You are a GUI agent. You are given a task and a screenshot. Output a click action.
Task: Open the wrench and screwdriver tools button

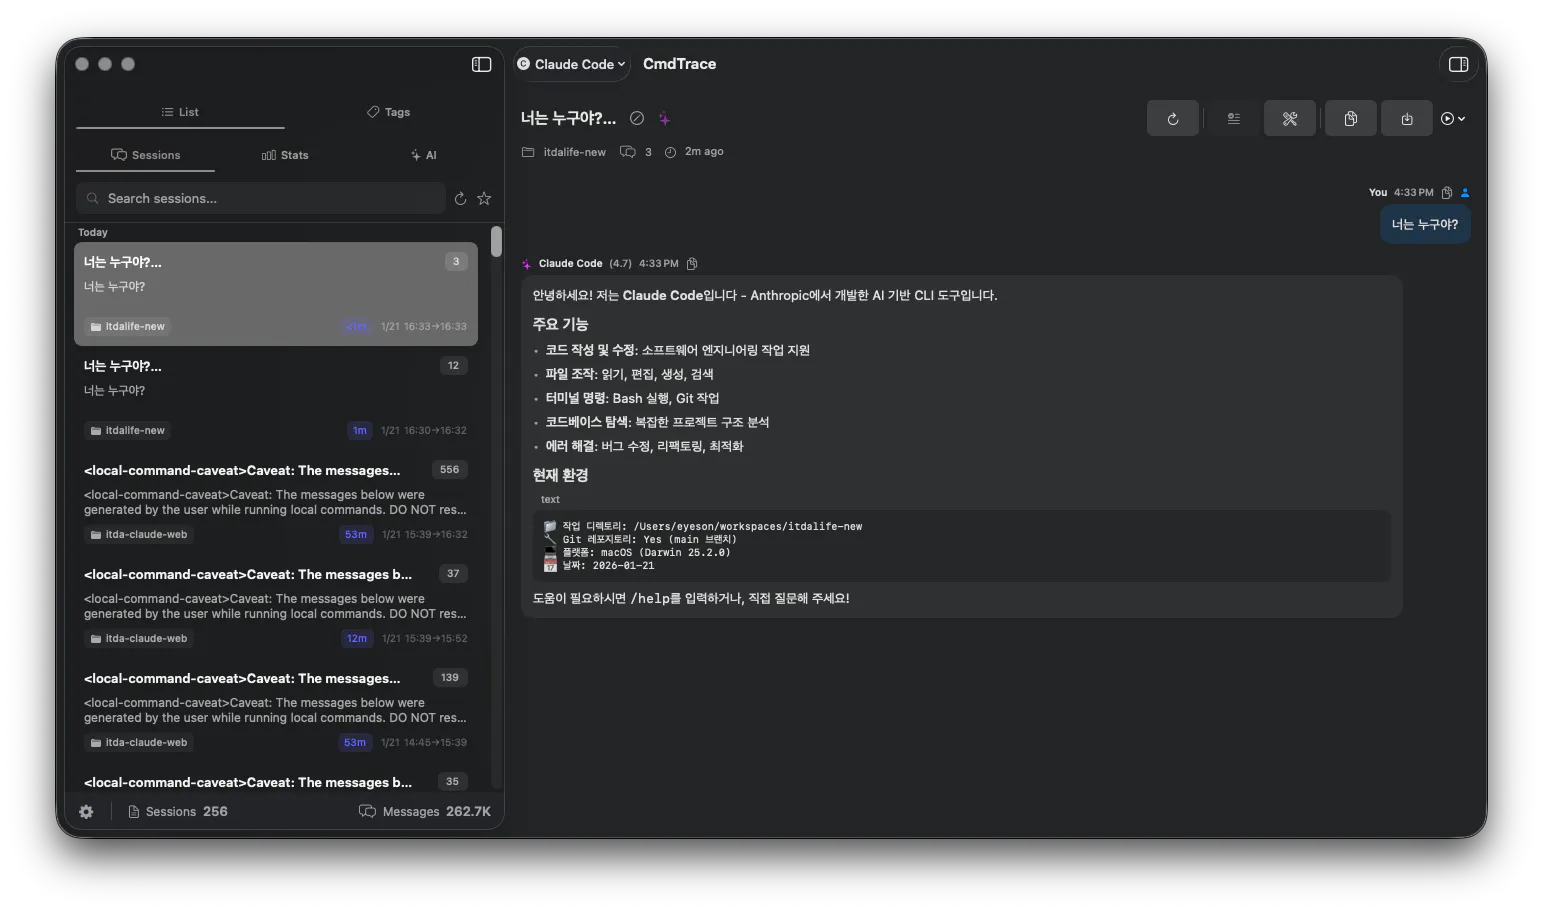(x=1290, y=119)
